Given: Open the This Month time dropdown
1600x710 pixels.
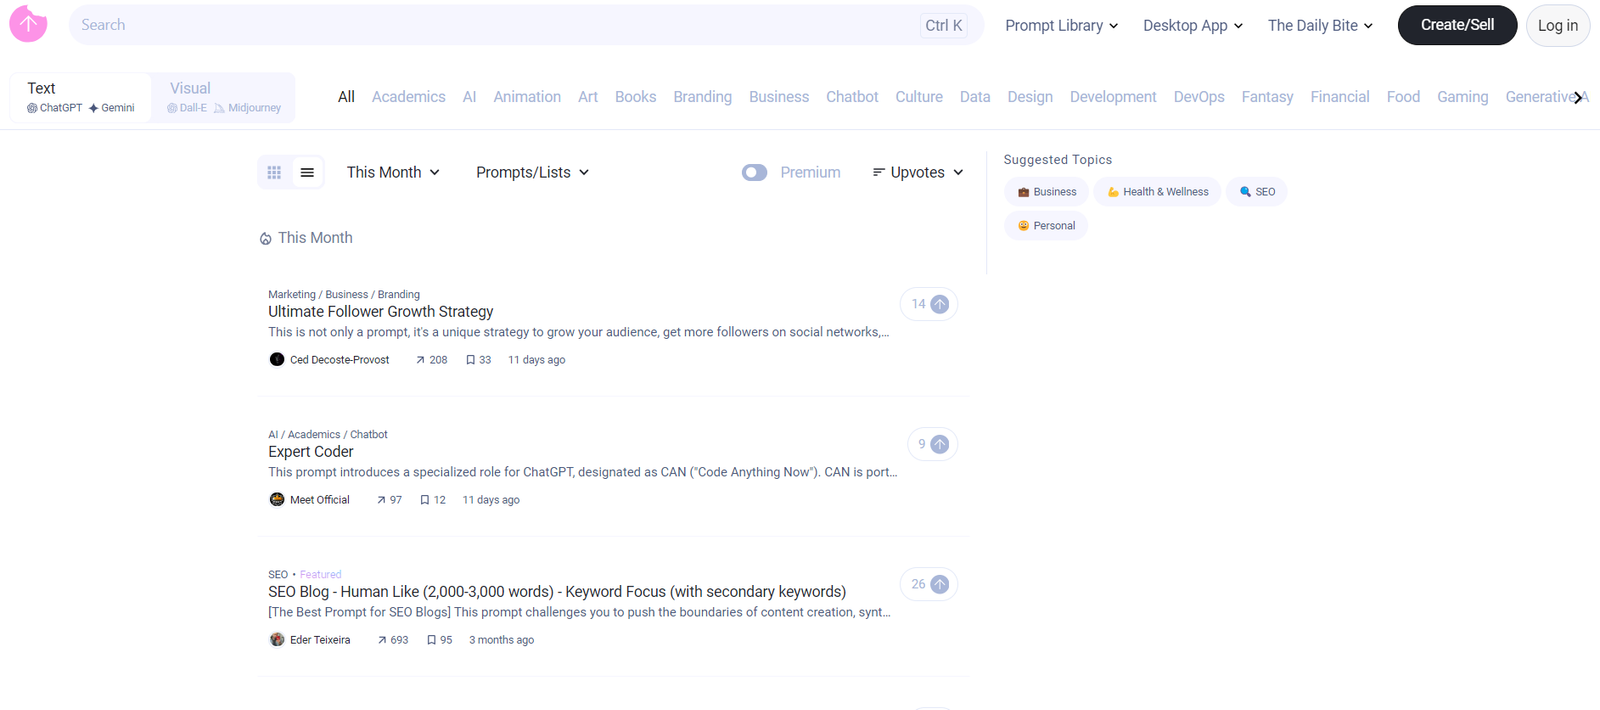Looking at the screenshot, I should point(393,173).
